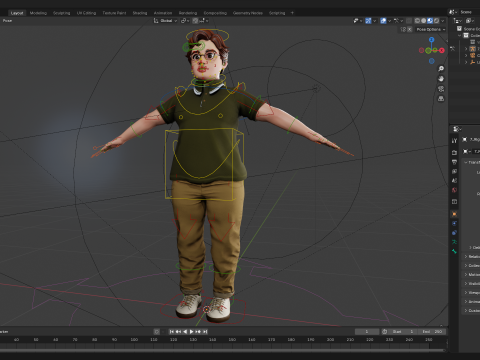Open the gizmo options dropdown arrow
This screenshot has width=480, height=360.
coord(374,21)
